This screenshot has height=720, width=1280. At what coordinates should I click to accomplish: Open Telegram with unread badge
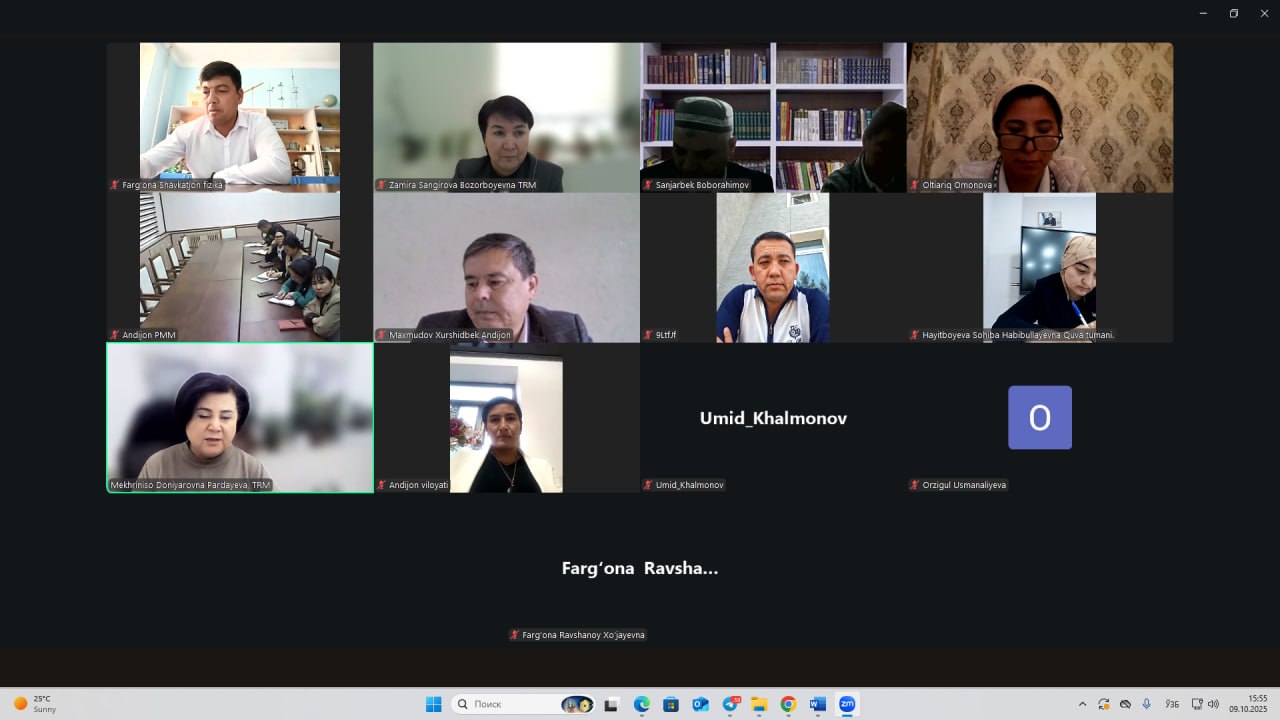730,704
